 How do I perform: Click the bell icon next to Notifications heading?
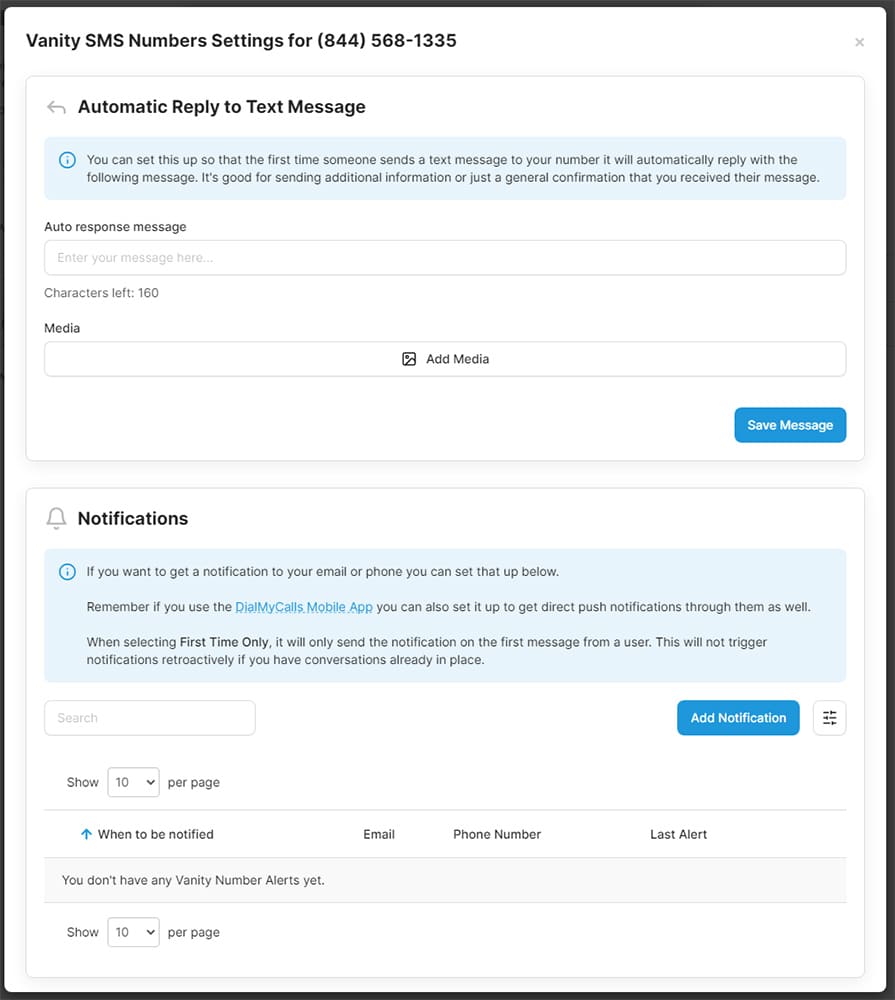(57, 518)
